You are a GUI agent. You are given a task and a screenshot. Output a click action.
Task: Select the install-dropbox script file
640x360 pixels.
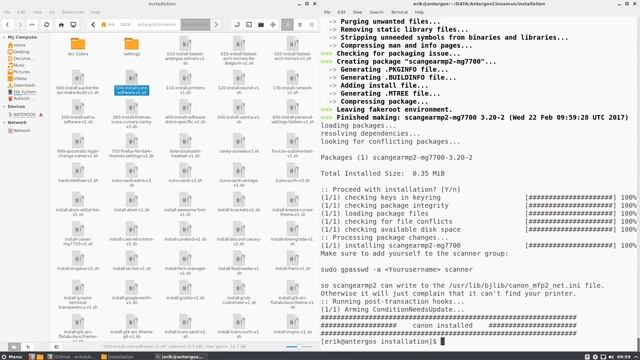click(78, 261)
